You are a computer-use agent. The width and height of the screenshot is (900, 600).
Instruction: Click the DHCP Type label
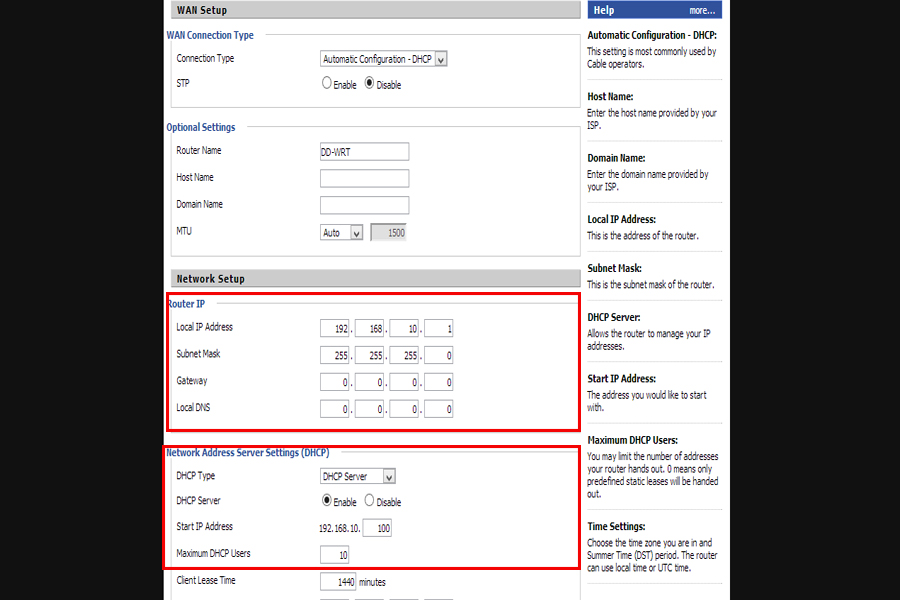click(x=196, y=475)
